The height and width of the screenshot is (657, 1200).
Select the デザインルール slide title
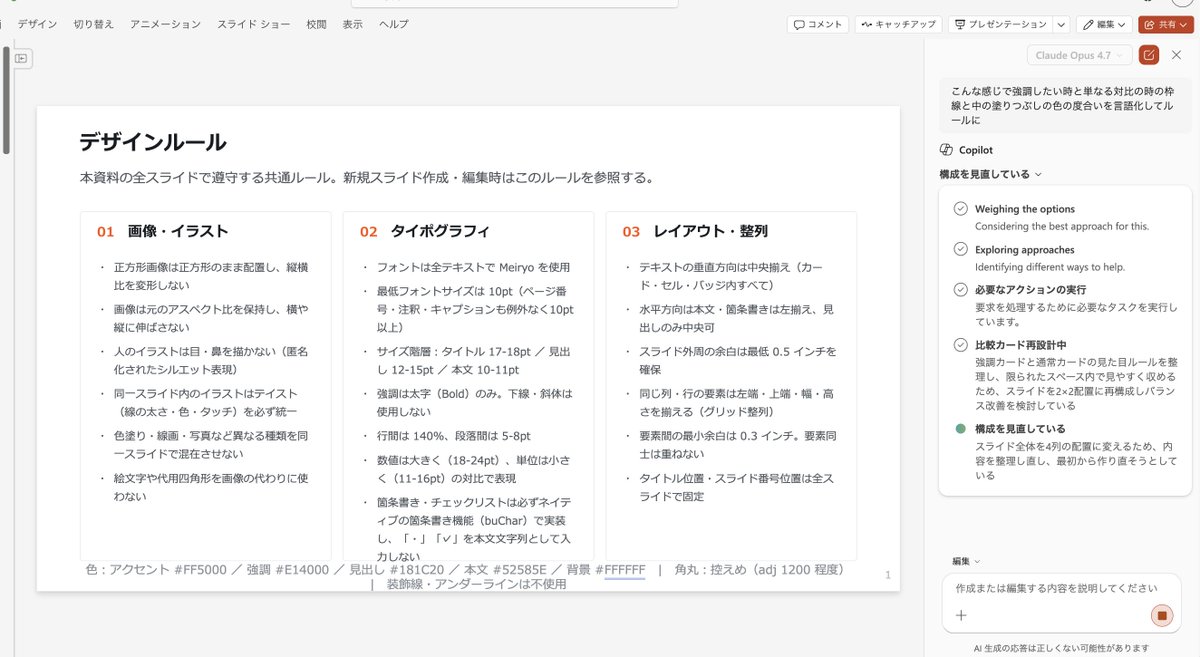(153, 142)
